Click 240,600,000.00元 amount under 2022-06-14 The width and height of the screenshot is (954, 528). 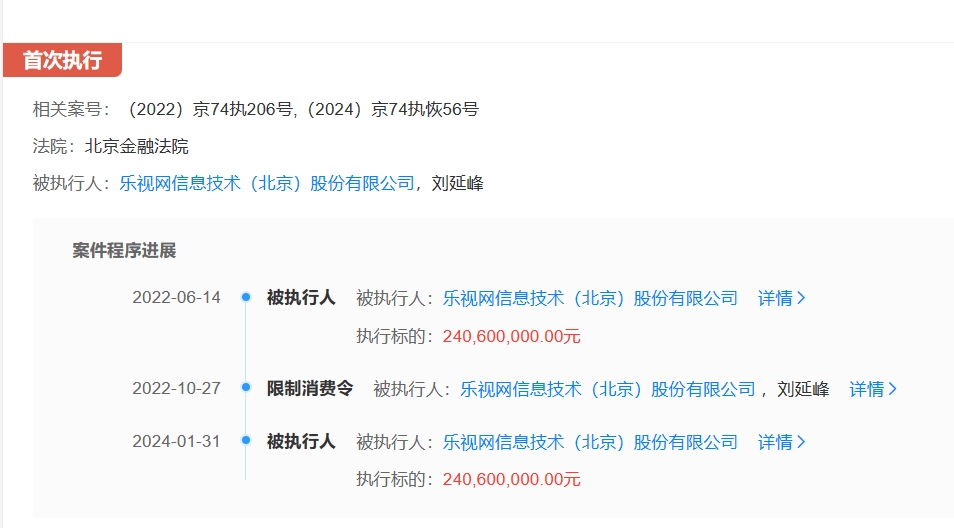pos(512,336)
